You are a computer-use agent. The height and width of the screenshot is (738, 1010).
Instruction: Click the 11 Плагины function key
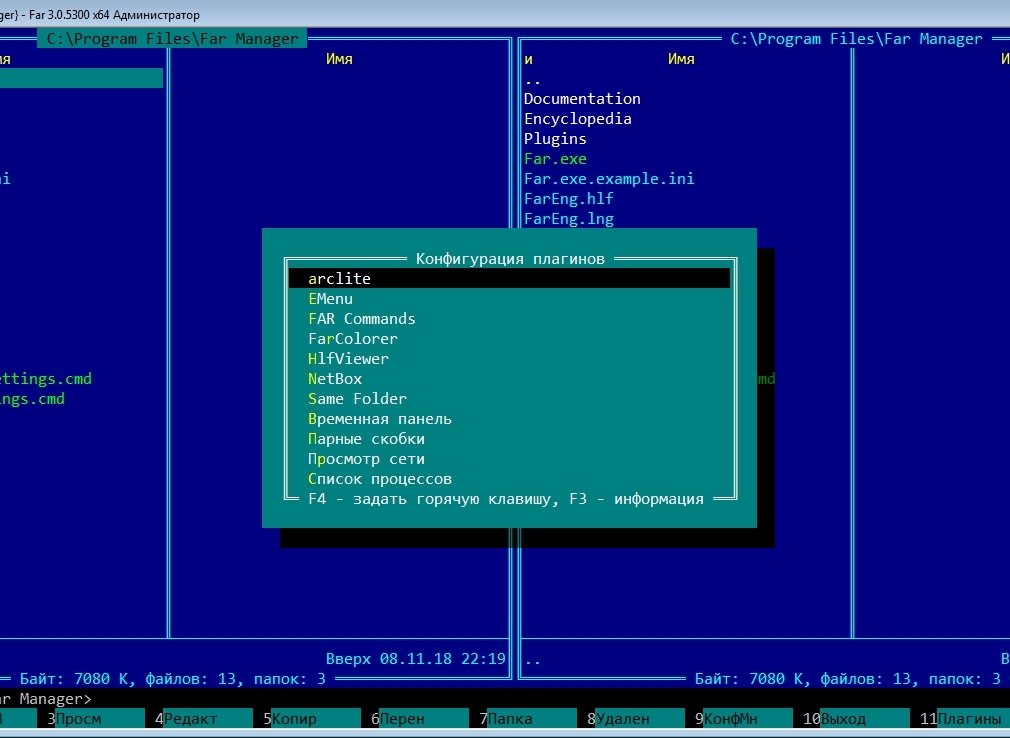coord(964,718)
